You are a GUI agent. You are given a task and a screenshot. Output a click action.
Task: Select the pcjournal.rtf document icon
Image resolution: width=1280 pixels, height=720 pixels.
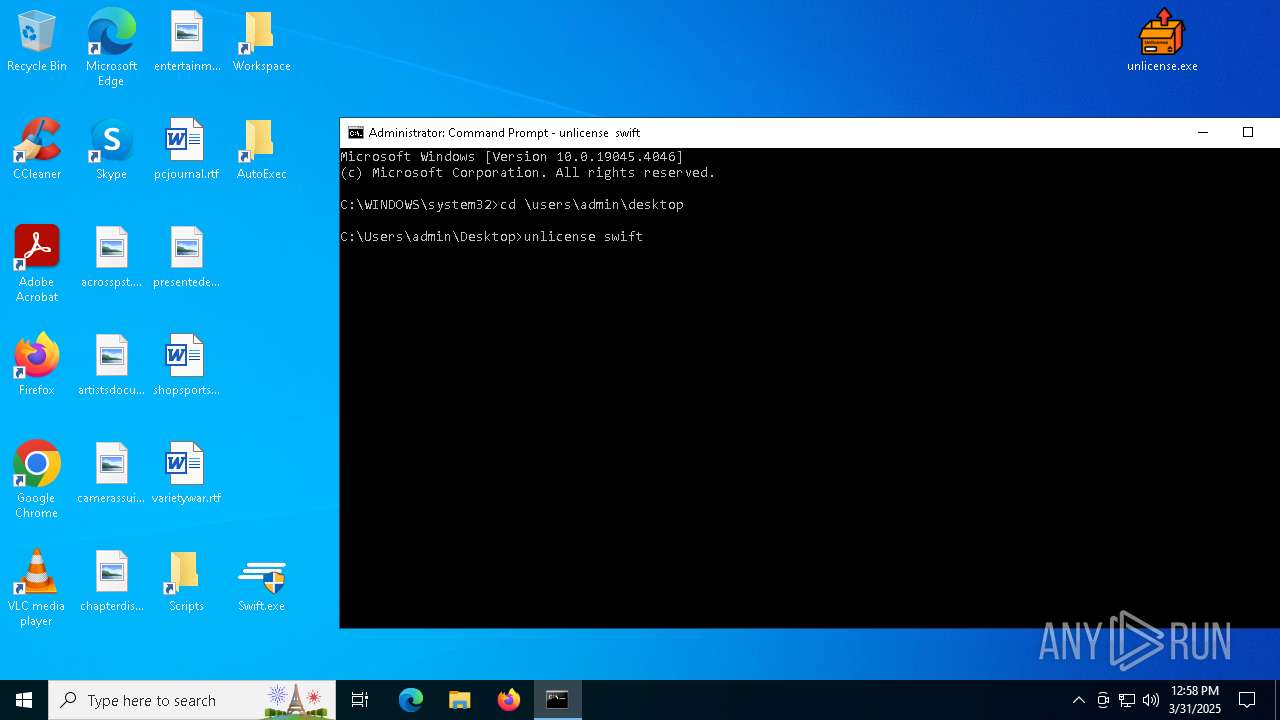tap(187, 150)
